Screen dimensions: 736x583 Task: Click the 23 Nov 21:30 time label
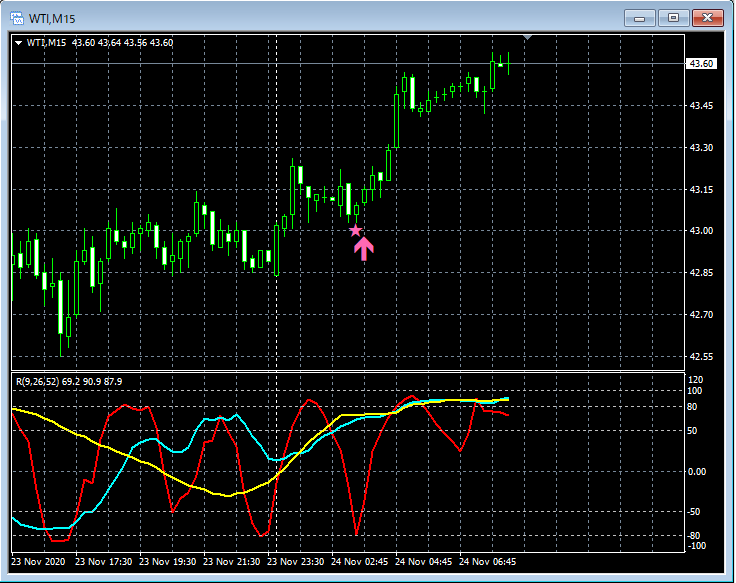(235, 561)
